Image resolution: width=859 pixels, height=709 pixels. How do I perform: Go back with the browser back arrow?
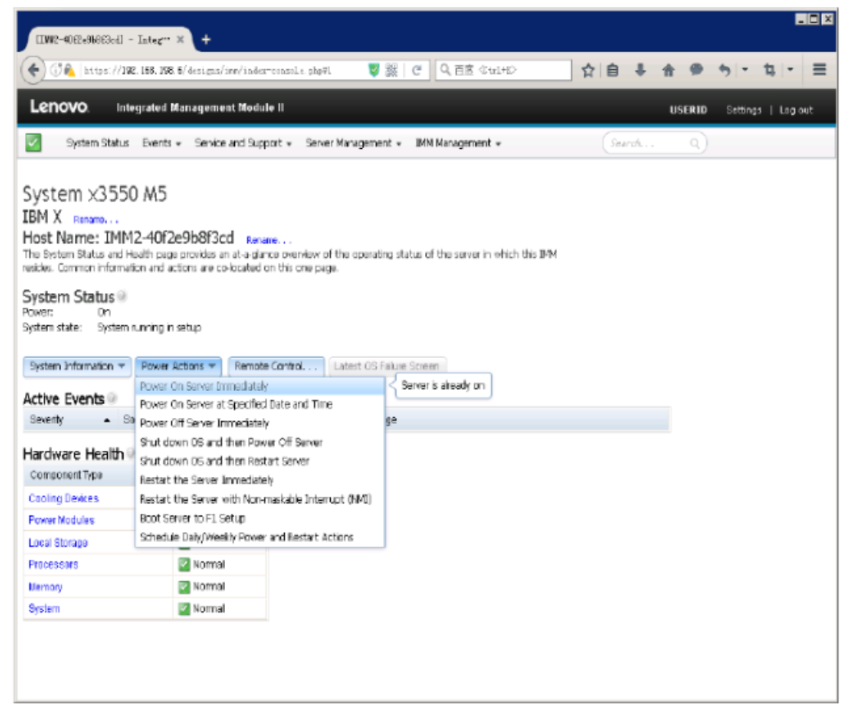point(33,70)
